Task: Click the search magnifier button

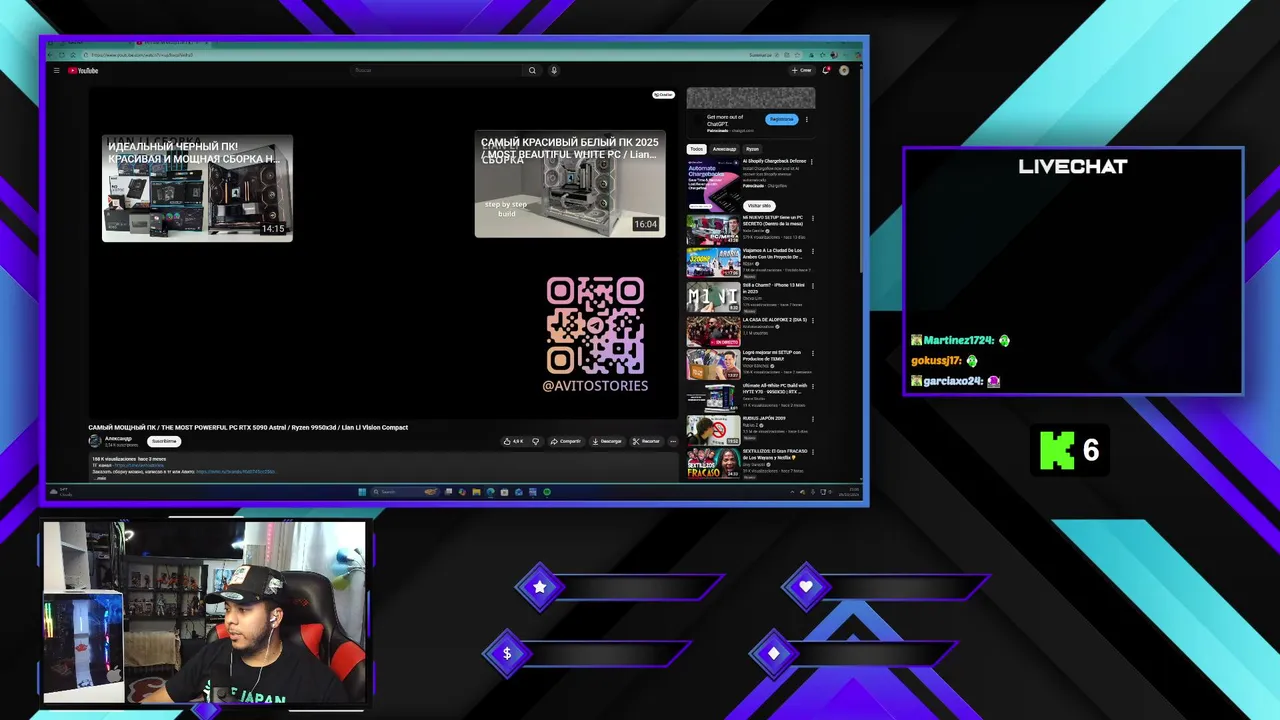Action: click(x=532, y=71)
